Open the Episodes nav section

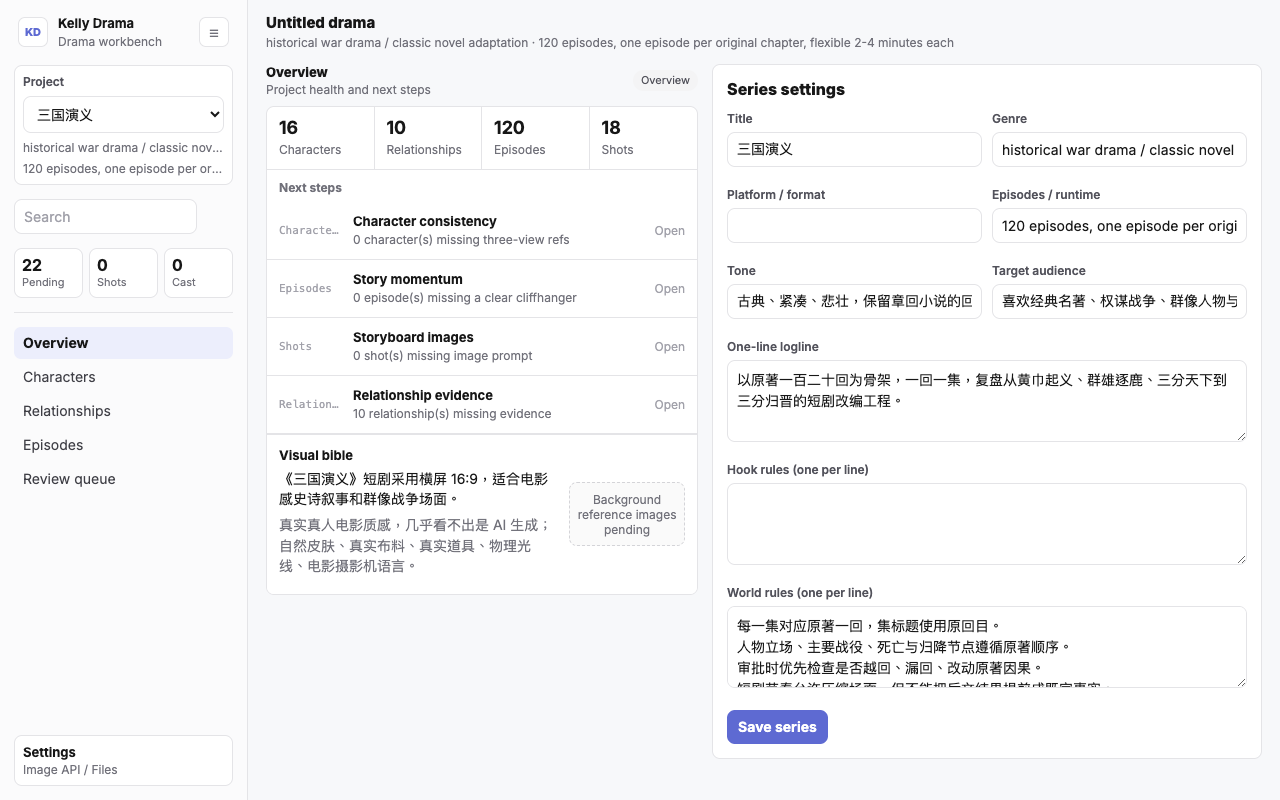(x=123, y=445)
